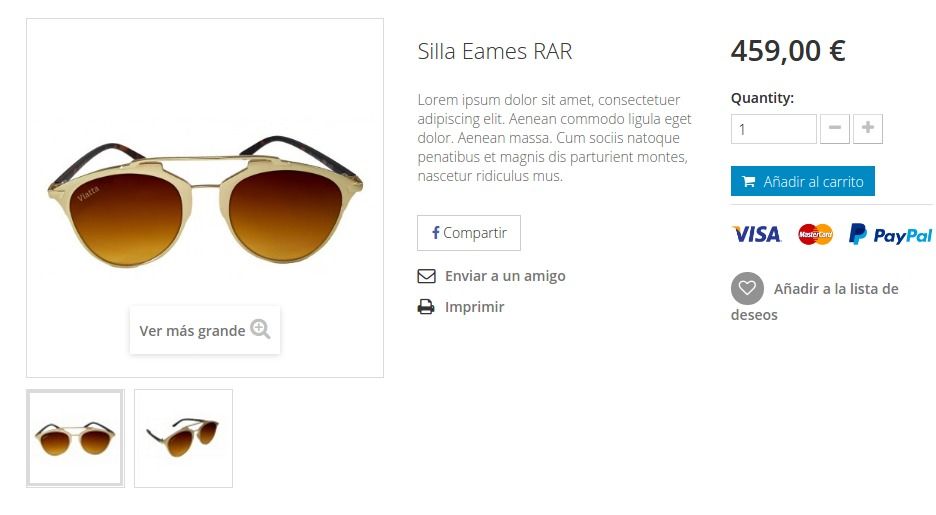The width and height of the screenshot is (936, 515).
Task: Click the magnifier zoom icon
Action: [x=260, y=329]
